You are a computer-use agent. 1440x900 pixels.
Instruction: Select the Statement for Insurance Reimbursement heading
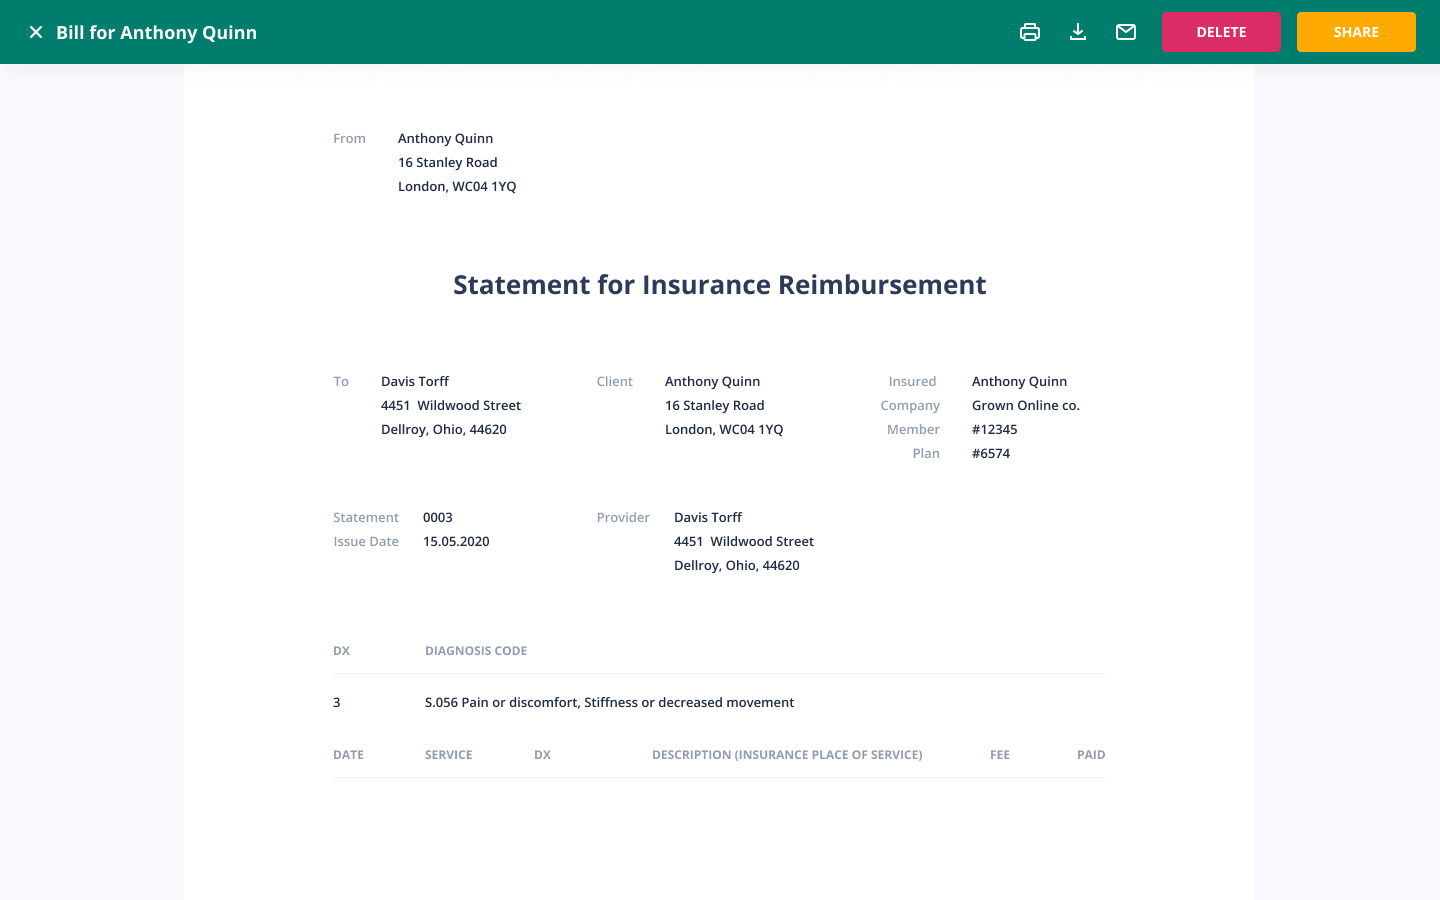(x=719, y=285)
